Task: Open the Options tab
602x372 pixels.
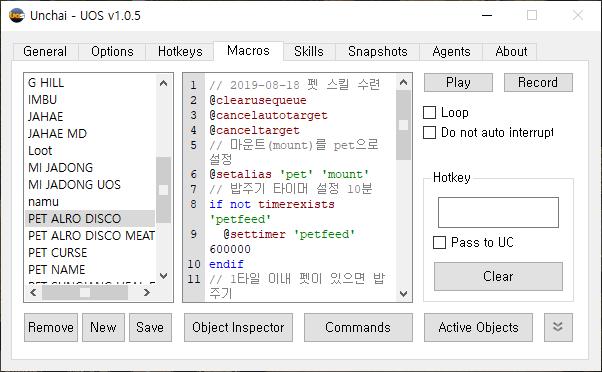Action: coord(112,52)
